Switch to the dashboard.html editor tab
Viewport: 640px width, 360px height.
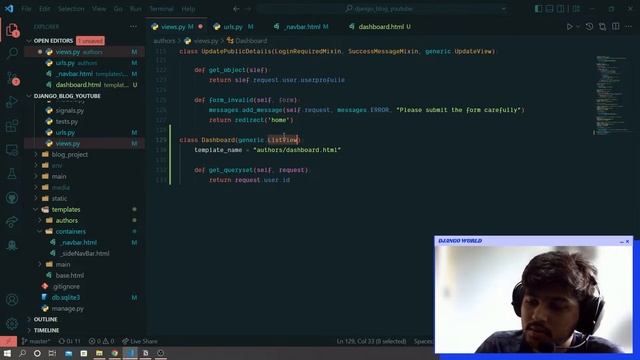tap(380, 27)
